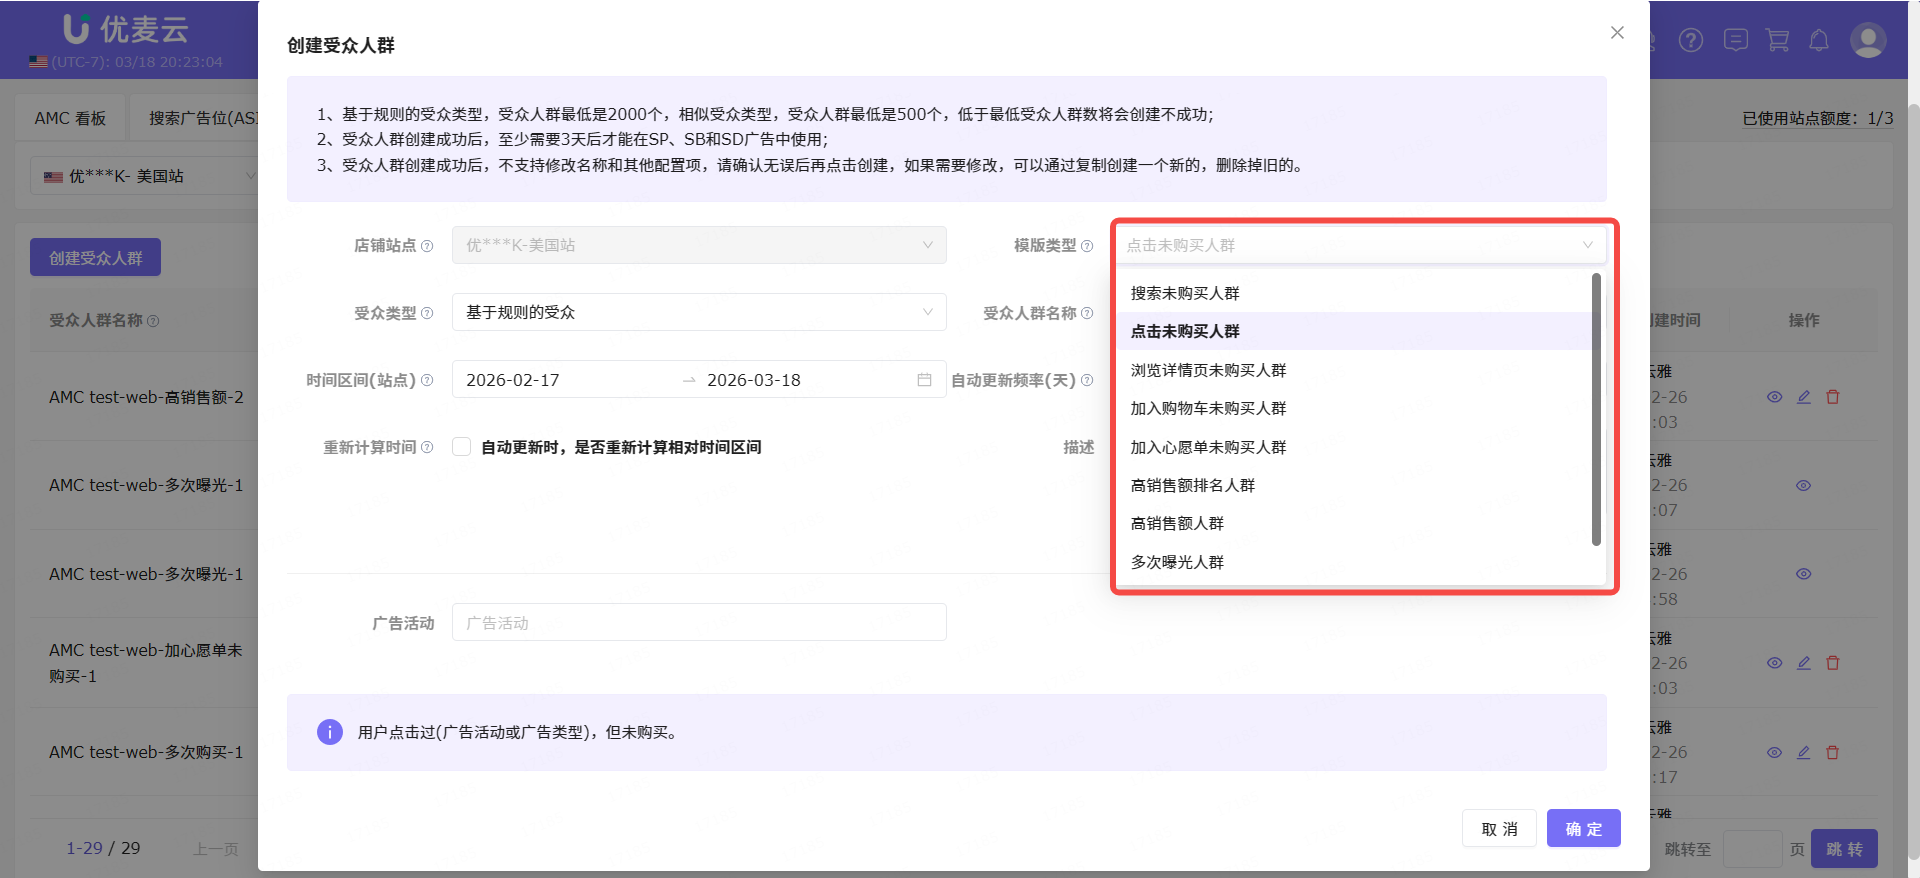The image size is (1920, 878).
Task: Select 加入购物车未购买人群 option
Action: [x=1354, y=408]
